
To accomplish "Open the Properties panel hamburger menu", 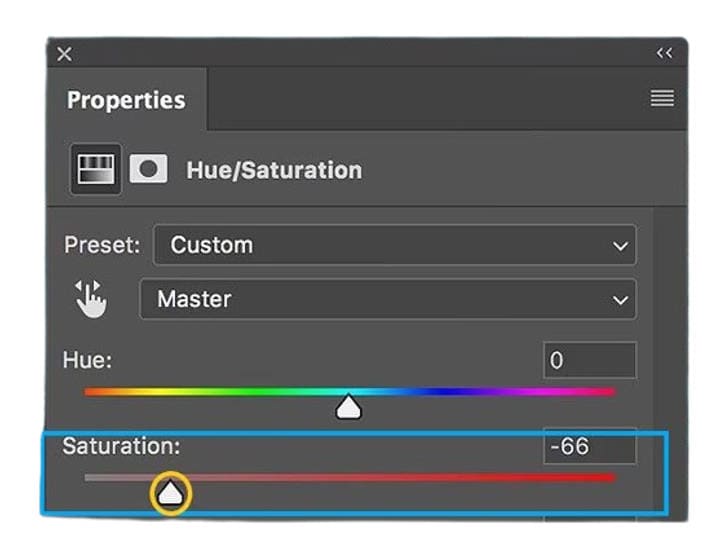I will coord(662,98).
